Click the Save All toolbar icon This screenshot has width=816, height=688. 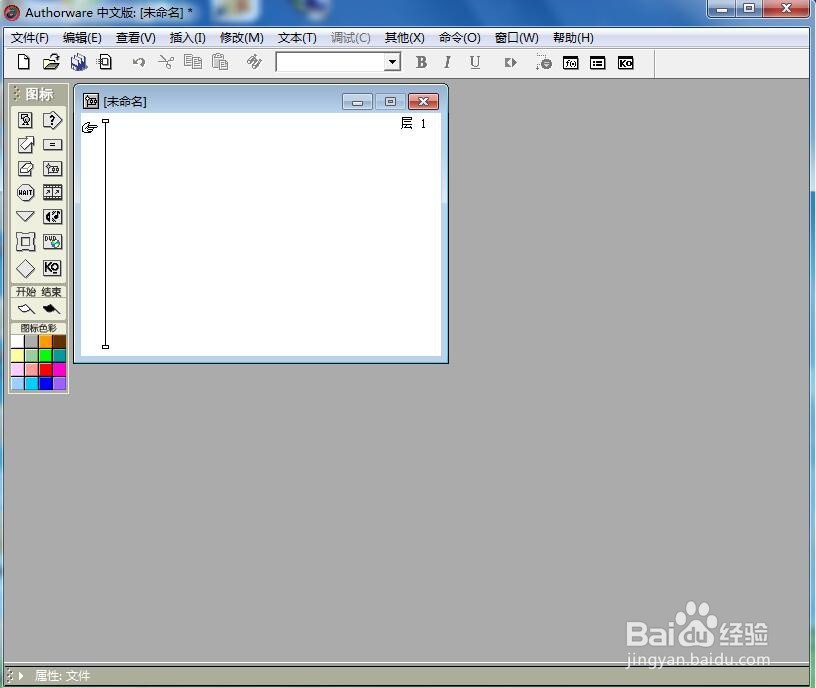(79, 62)
